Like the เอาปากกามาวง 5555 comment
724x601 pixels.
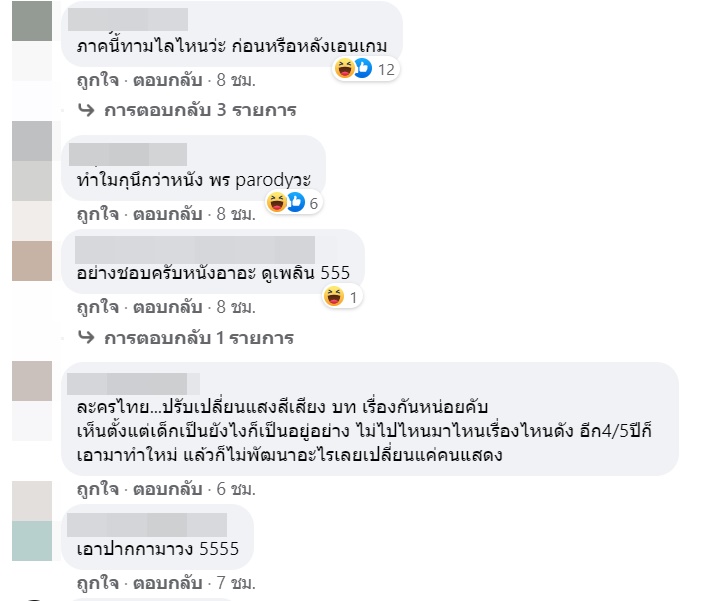coord(98,583)
